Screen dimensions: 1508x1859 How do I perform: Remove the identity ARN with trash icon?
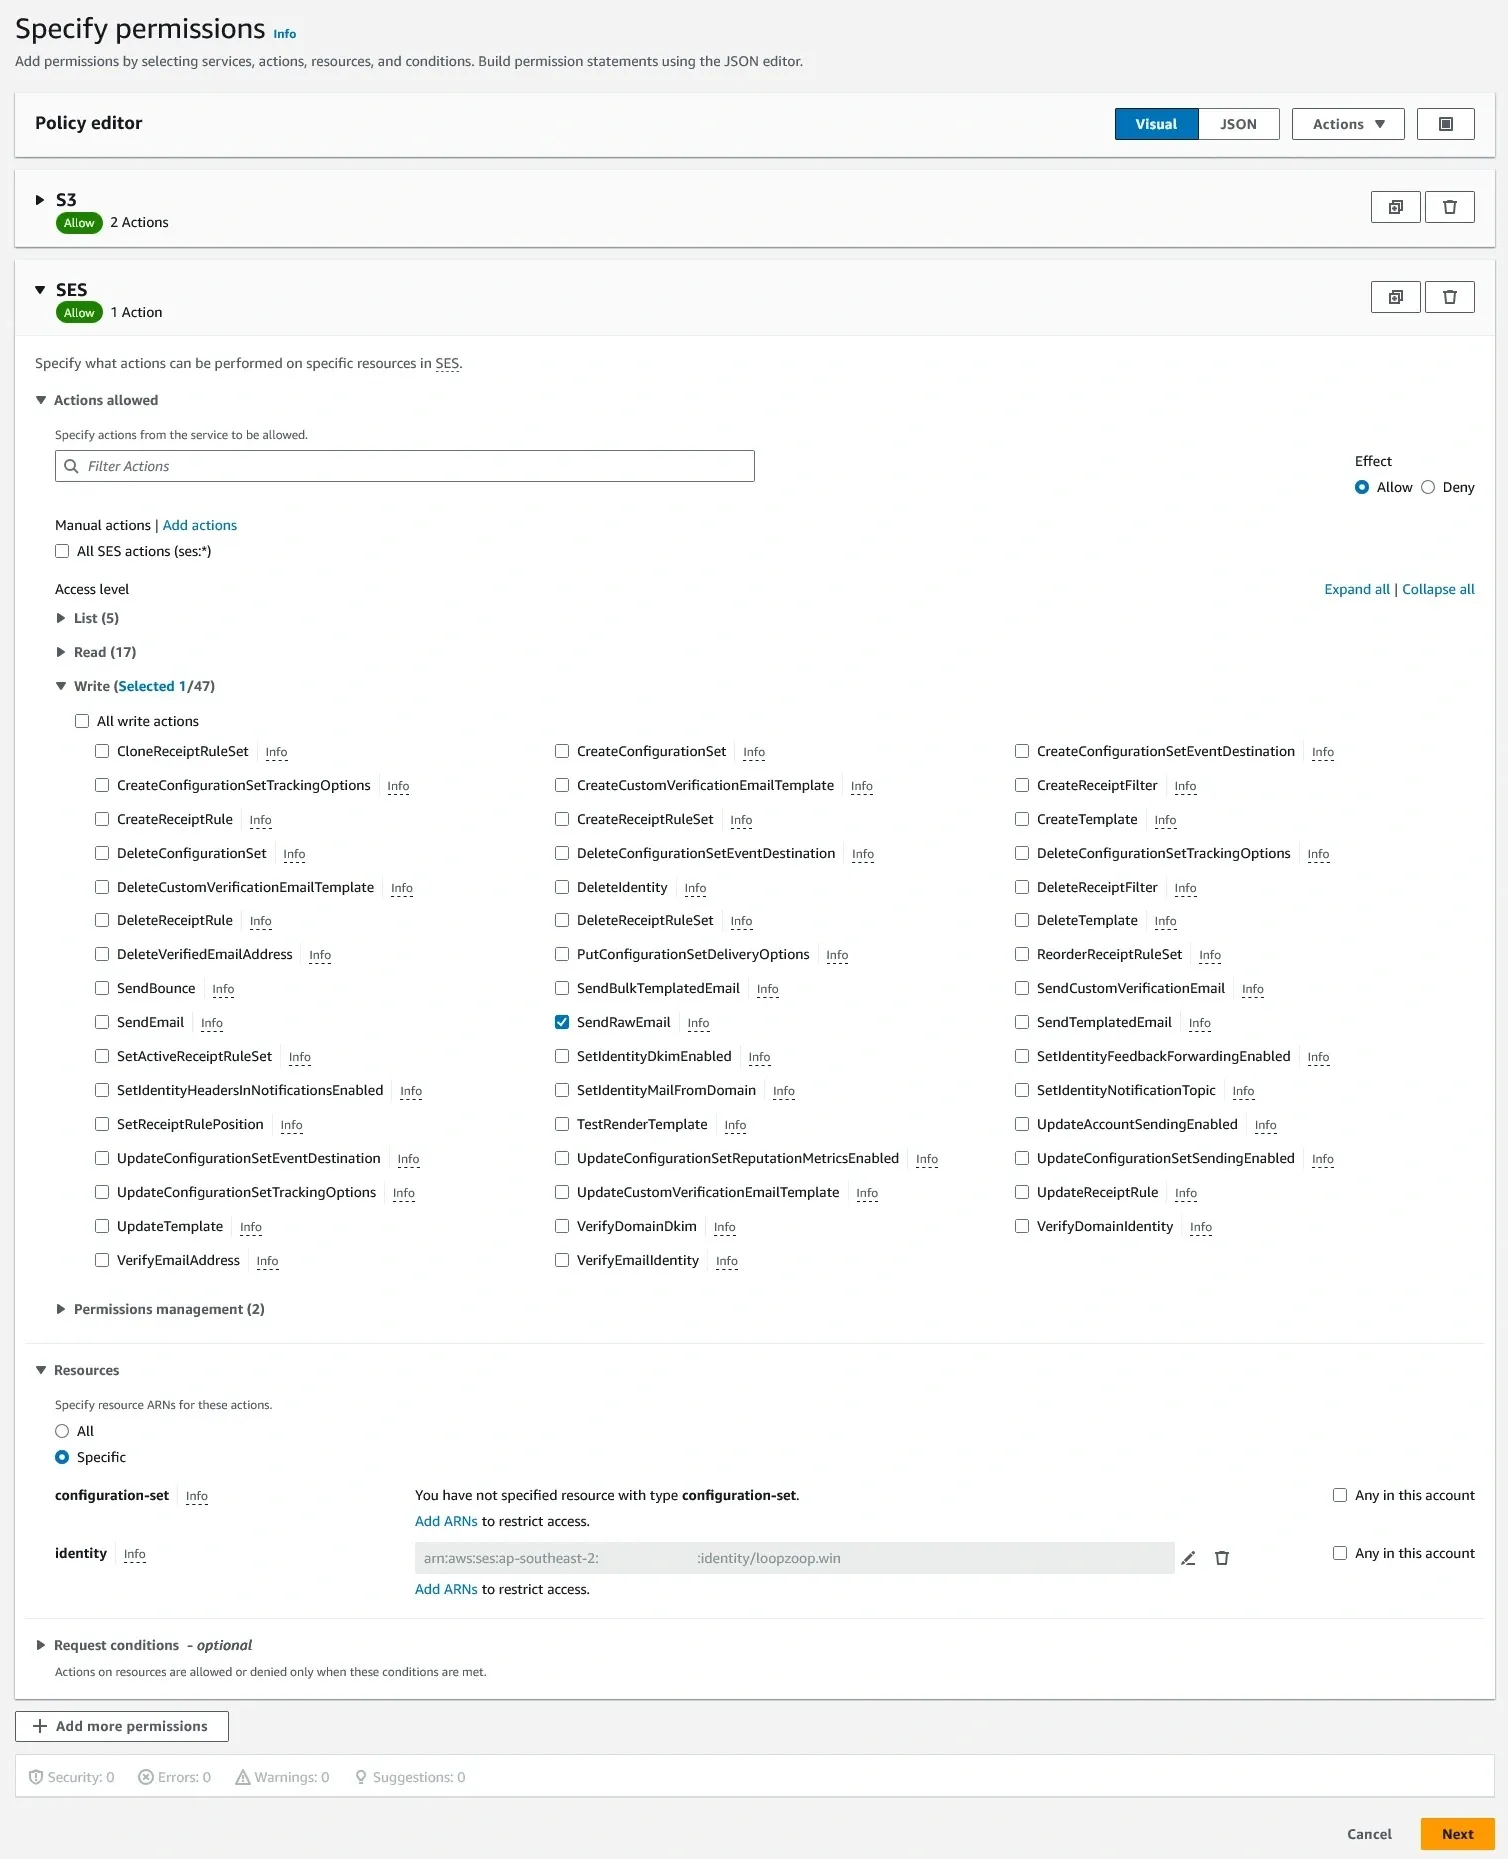tap(1221, 1558)
